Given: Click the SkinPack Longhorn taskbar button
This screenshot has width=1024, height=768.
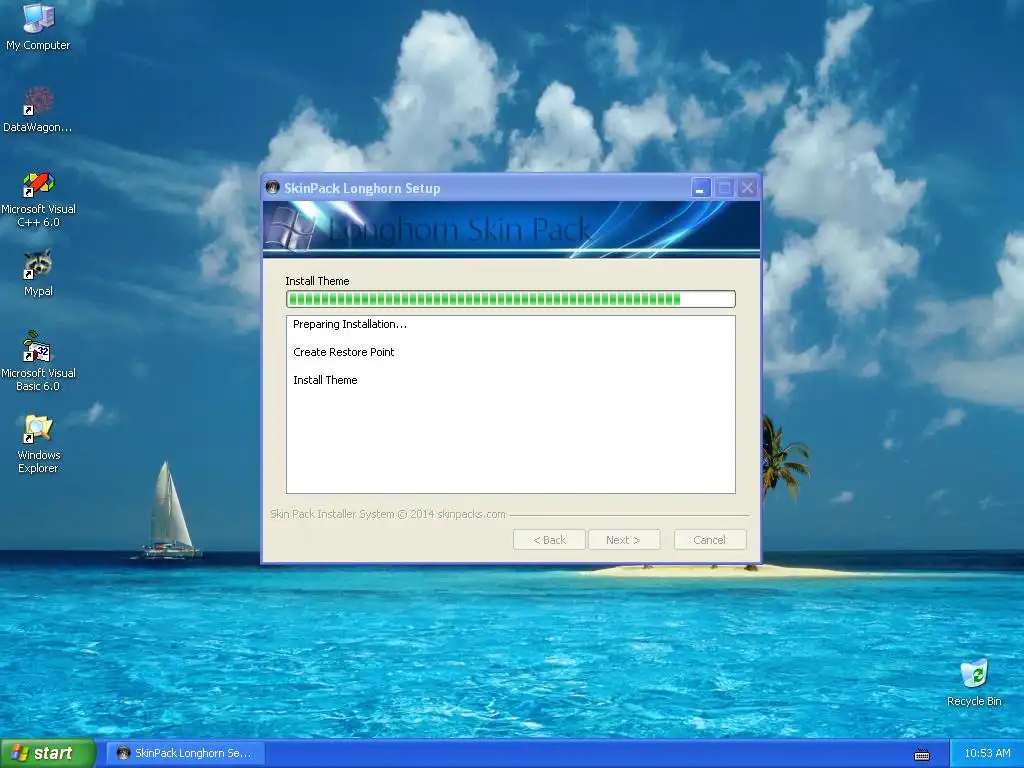Looking at the screenshot, I should coord(185,753).
